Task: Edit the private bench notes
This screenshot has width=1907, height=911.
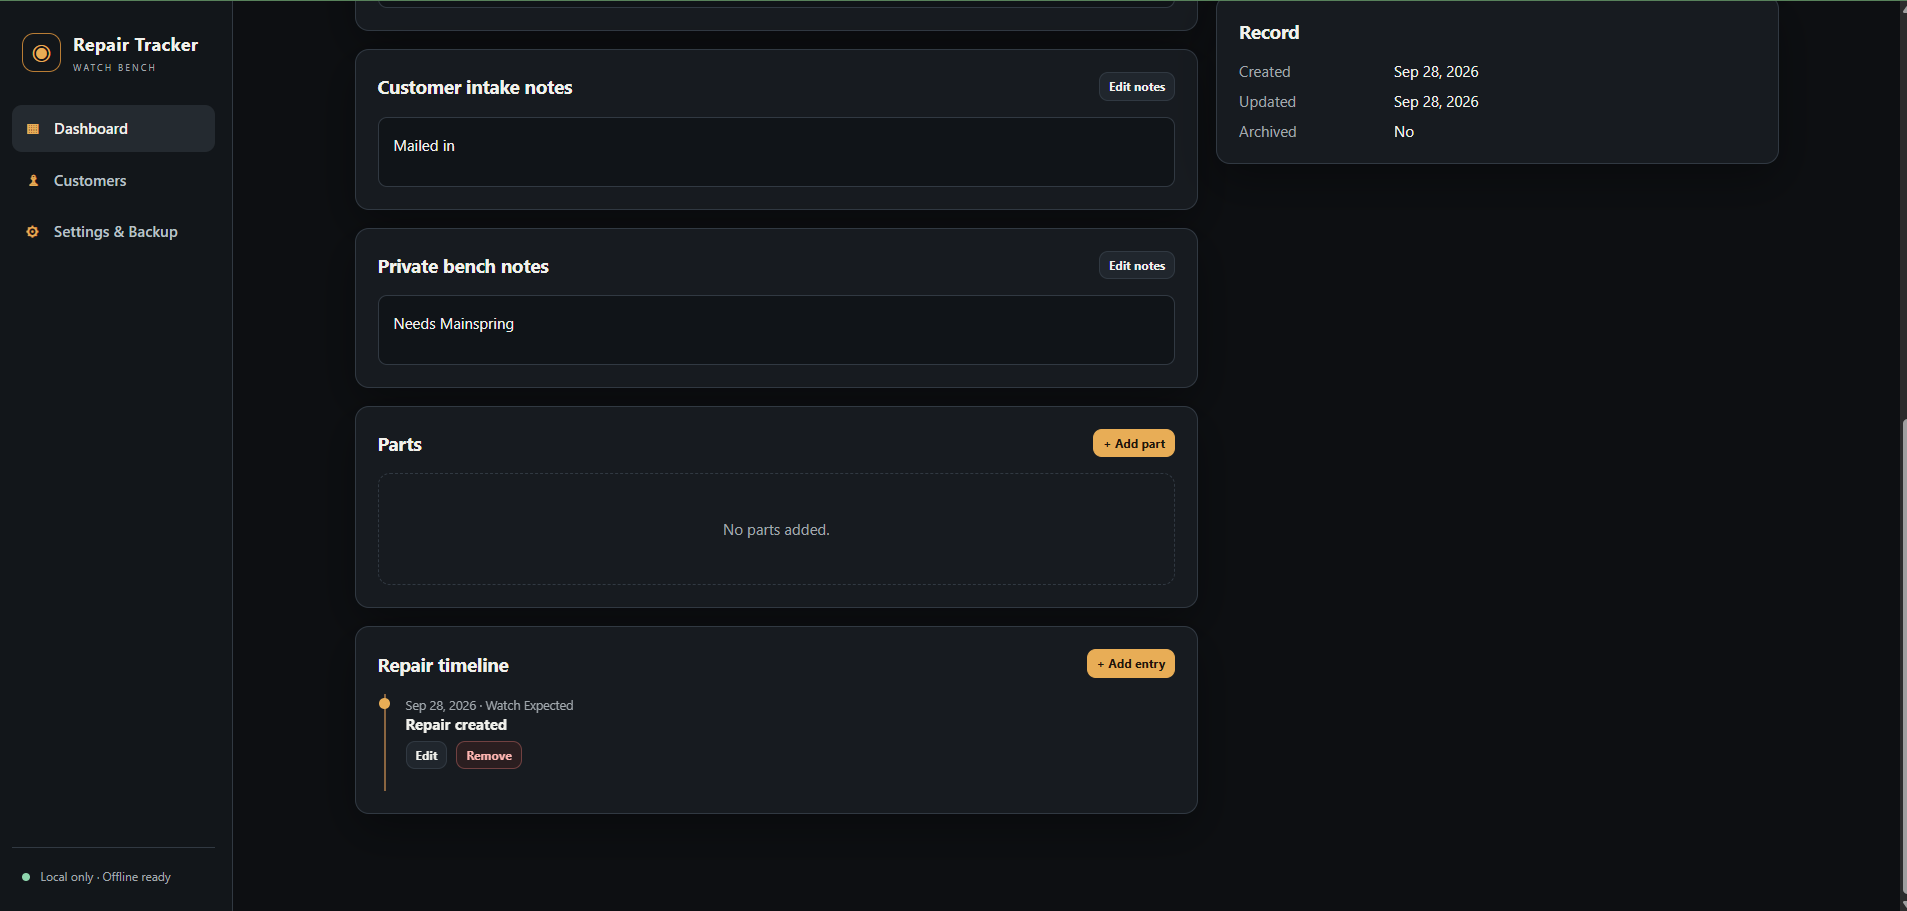Action: coord(1136,266)
